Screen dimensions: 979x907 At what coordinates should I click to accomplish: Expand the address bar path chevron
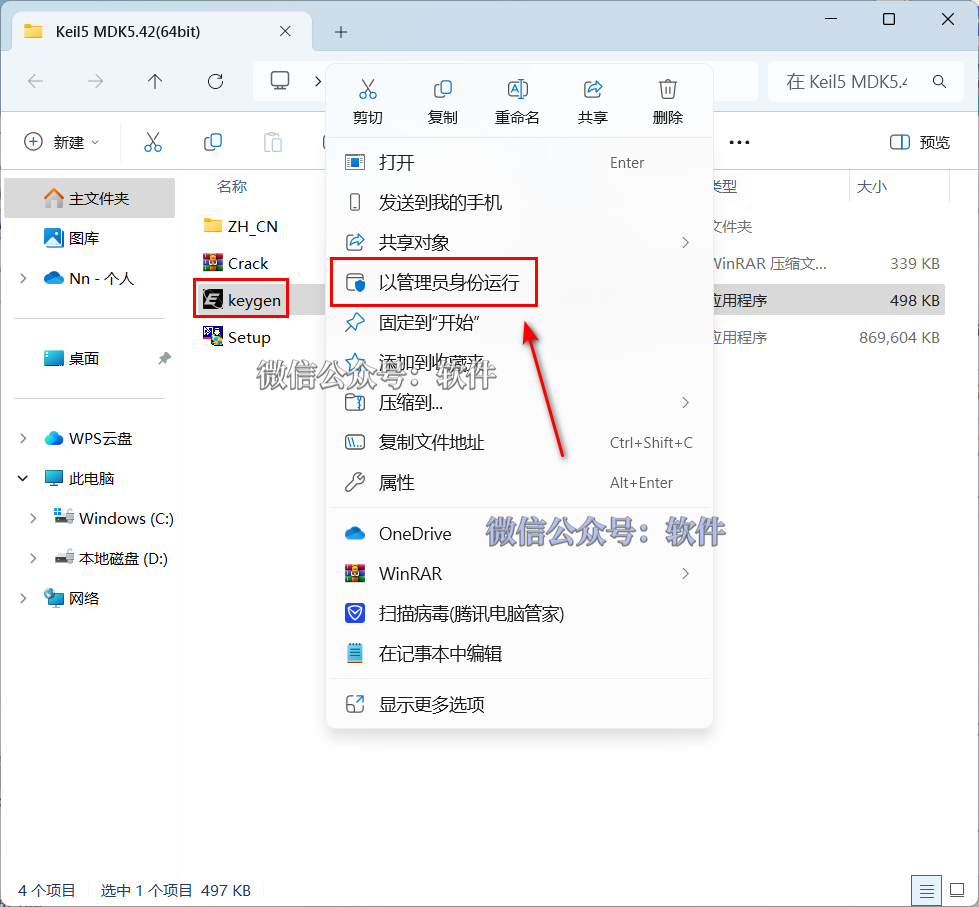(x=318, y=81)
